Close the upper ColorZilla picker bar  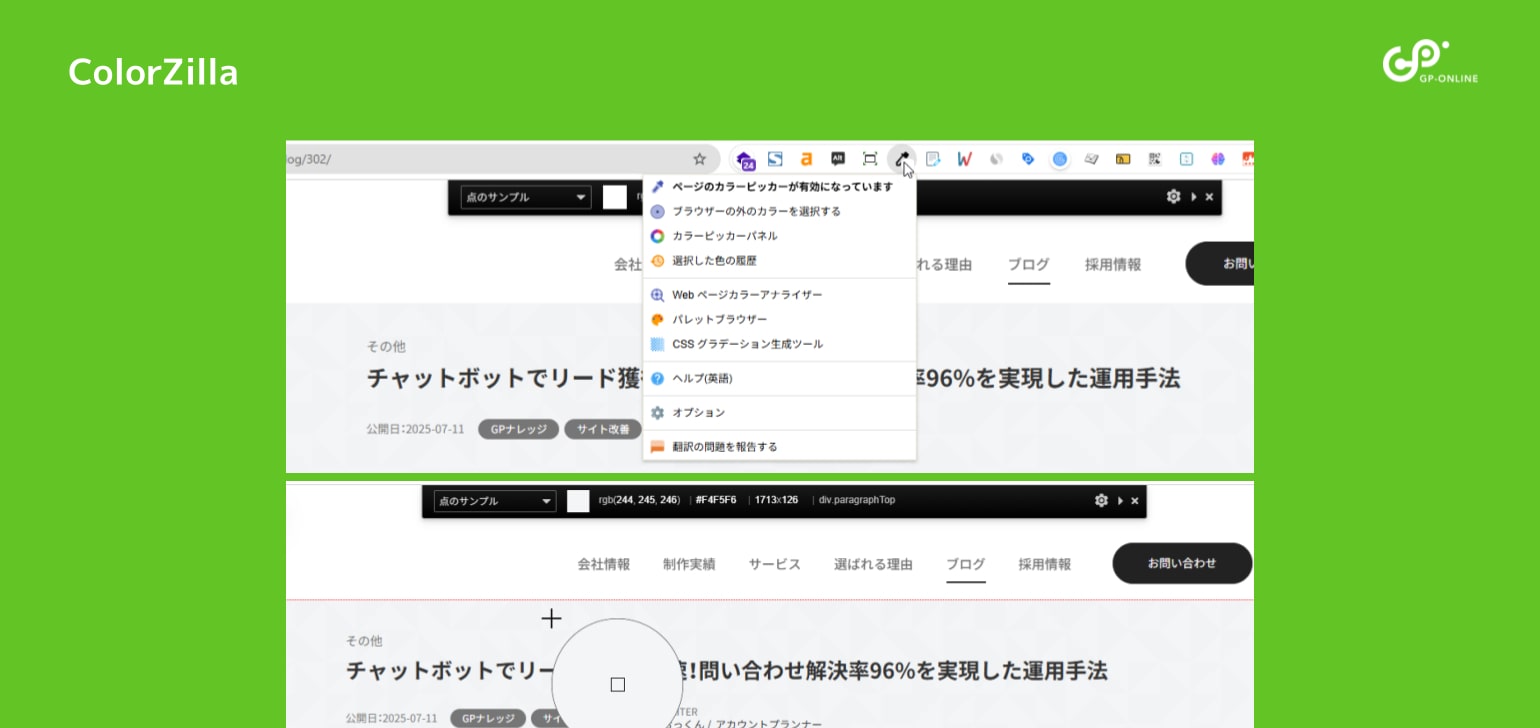1209,197
